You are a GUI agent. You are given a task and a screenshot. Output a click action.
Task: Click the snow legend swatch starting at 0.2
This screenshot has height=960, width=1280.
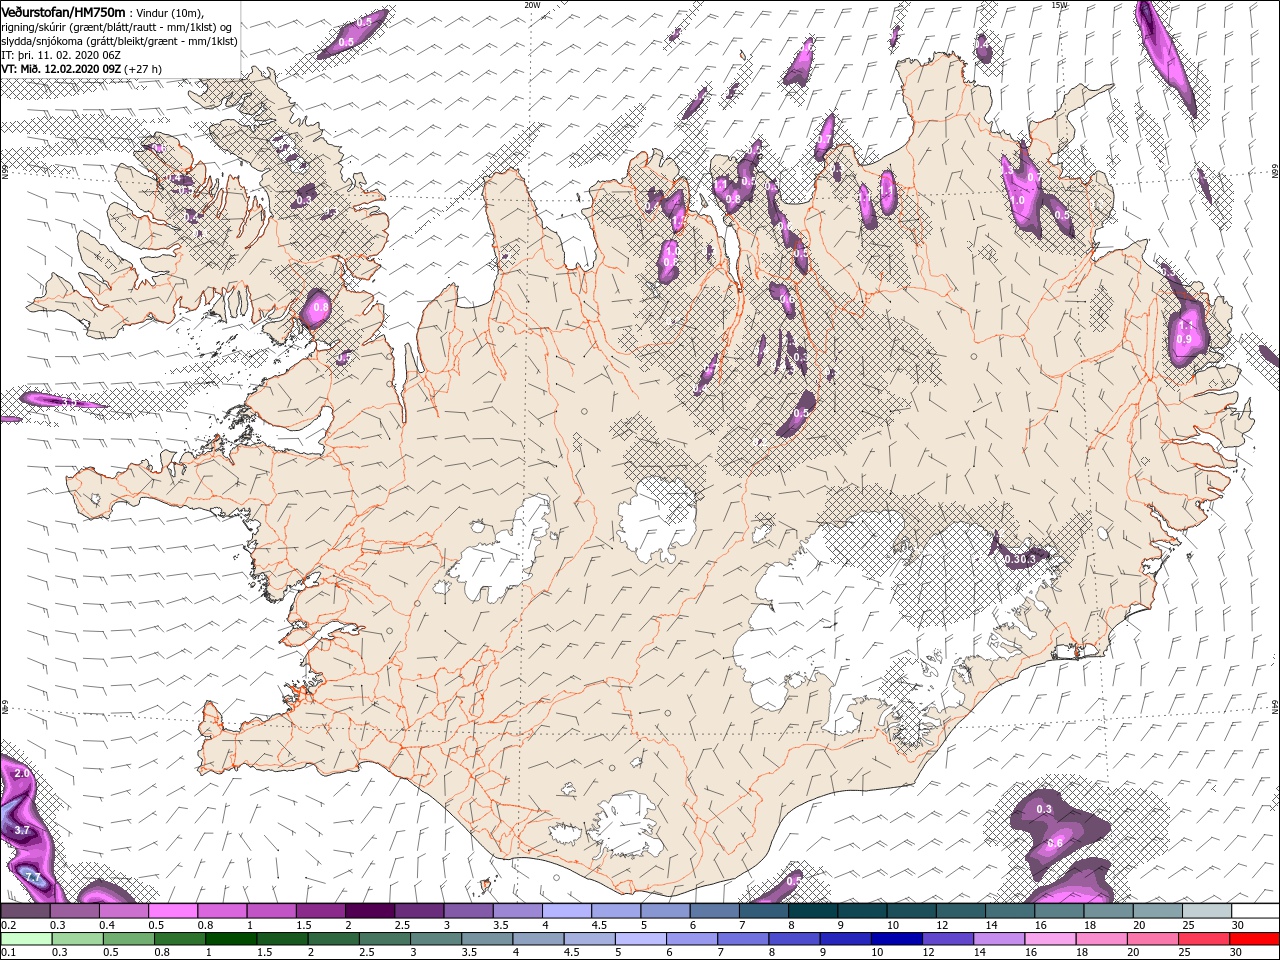25,911
